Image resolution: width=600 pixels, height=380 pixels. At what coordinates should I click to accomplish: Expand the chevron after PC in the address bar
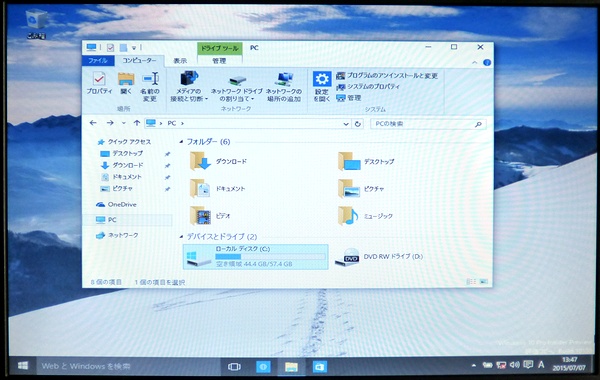[x=183, y=123]
